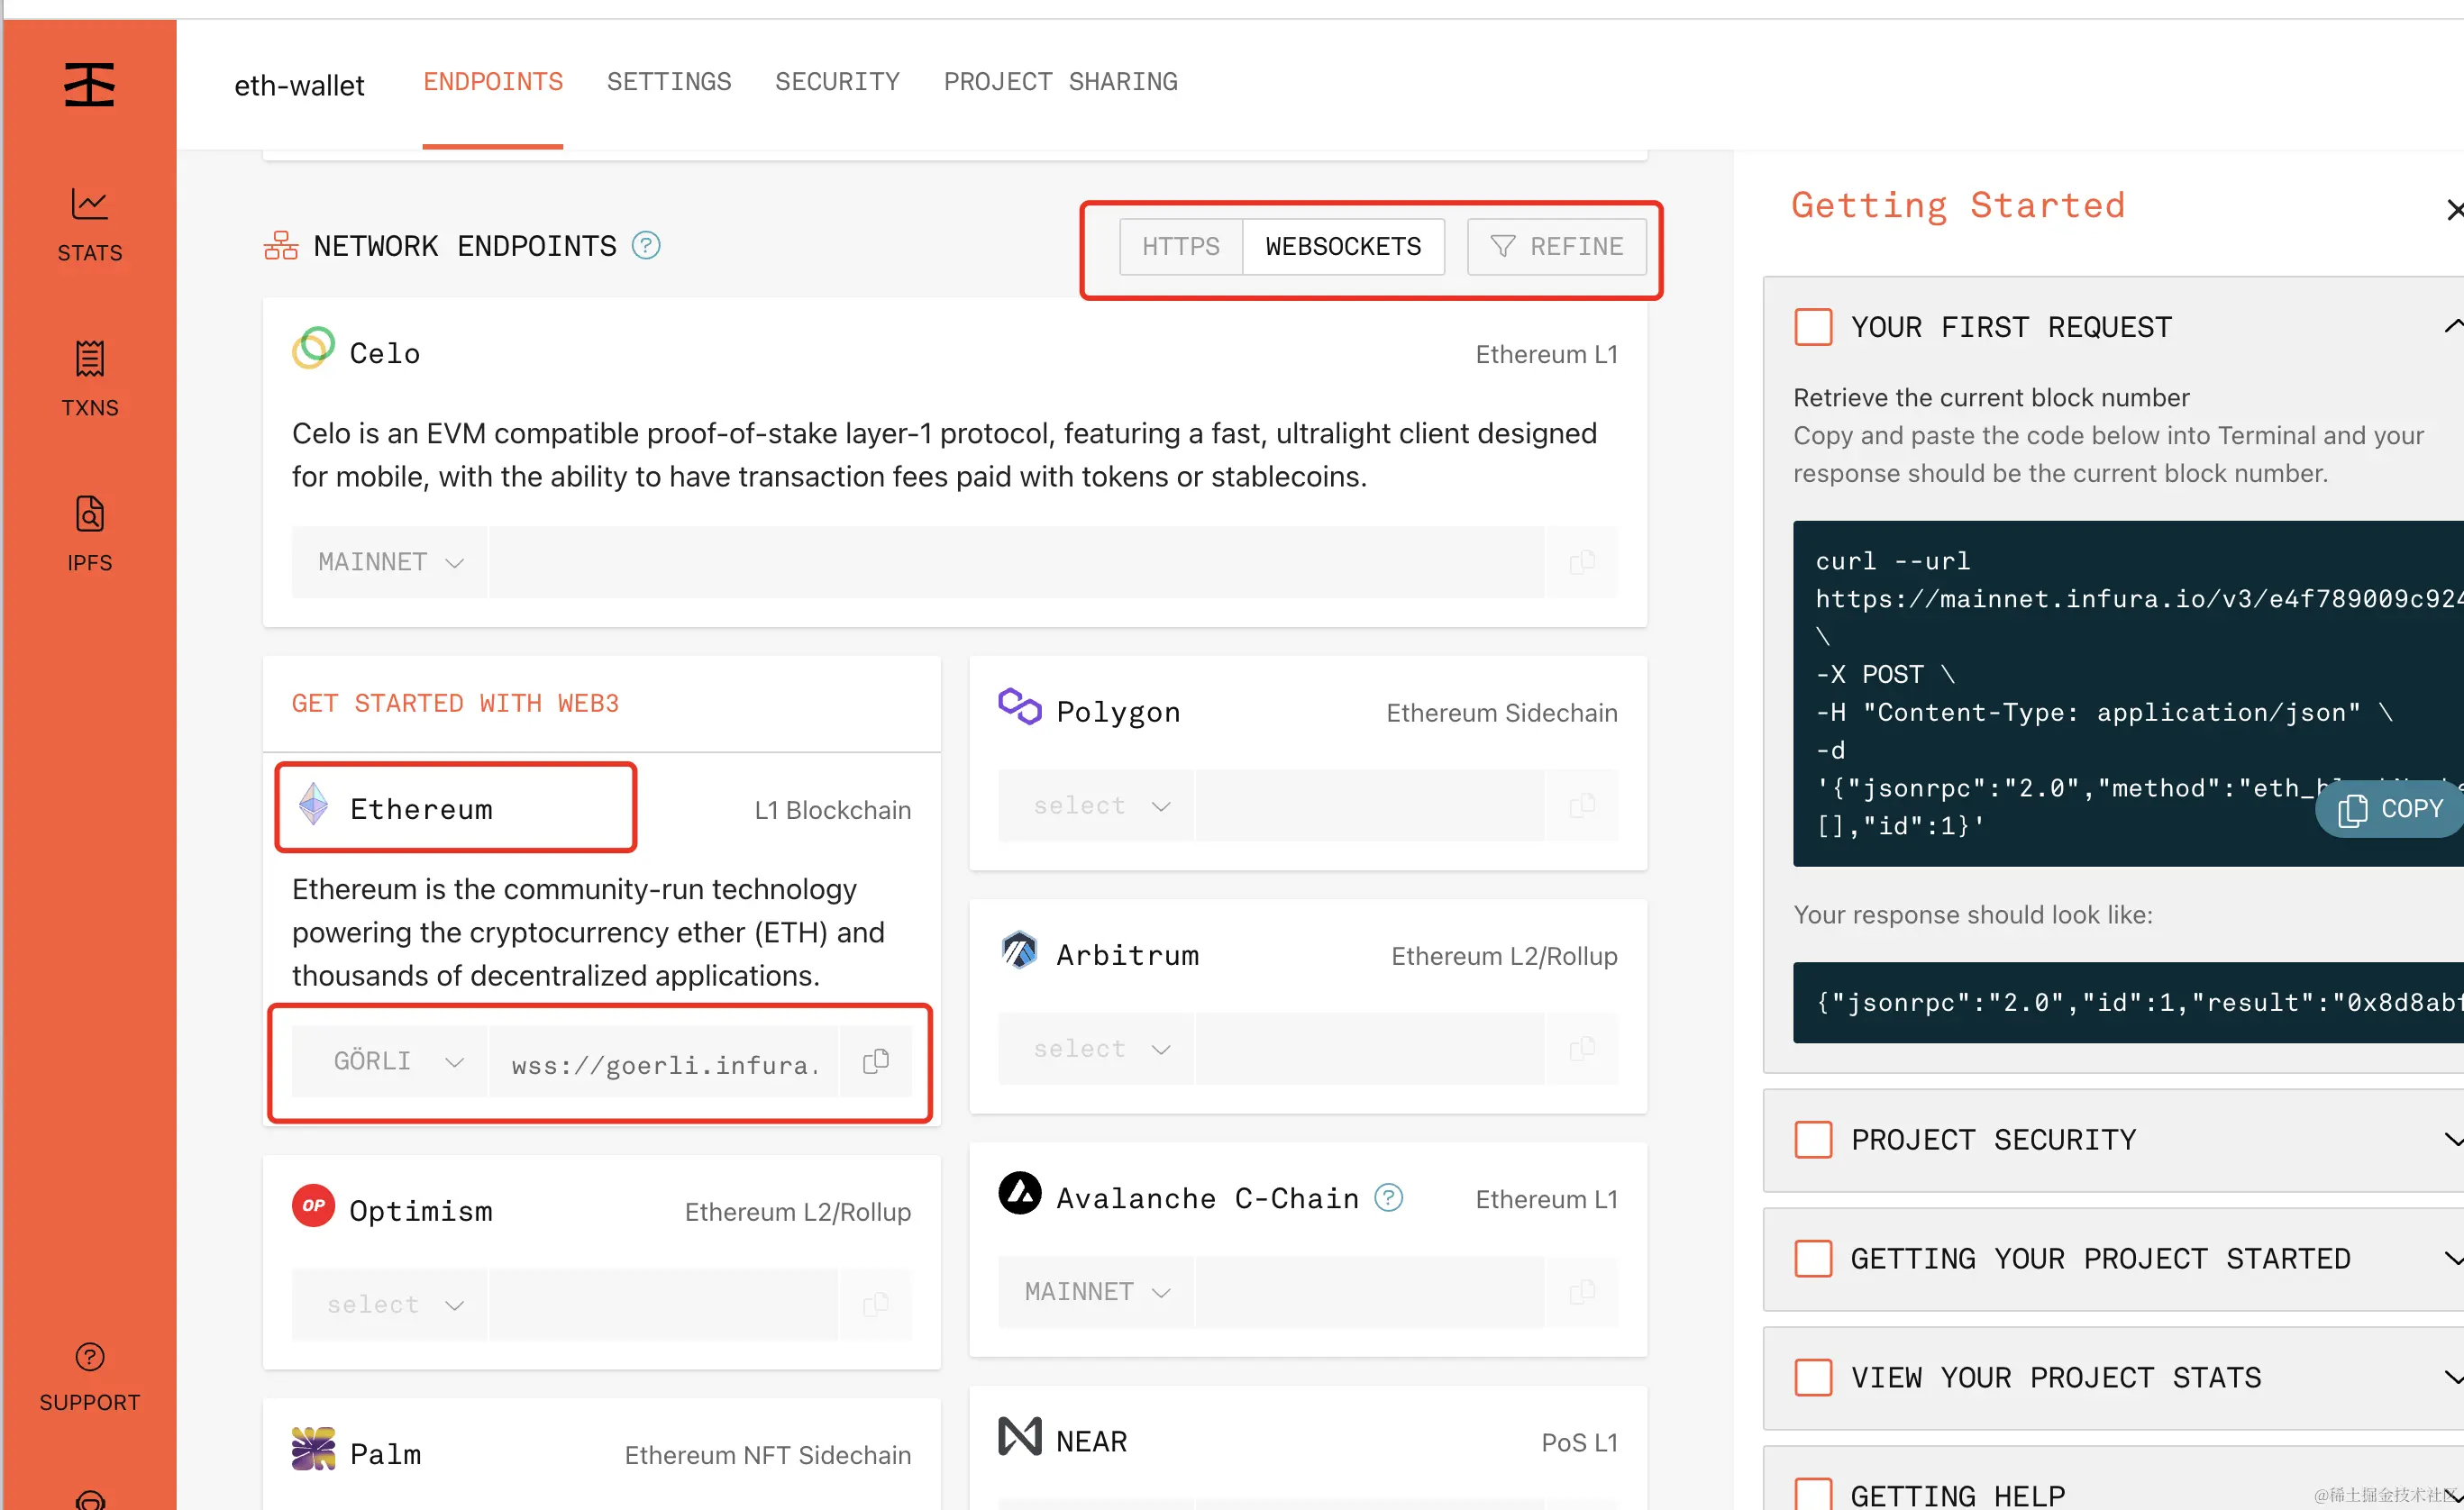Switch to the Settings tab
Image resolution: width=2464 pixels, height=1510 pixels.
coord(668,82)
